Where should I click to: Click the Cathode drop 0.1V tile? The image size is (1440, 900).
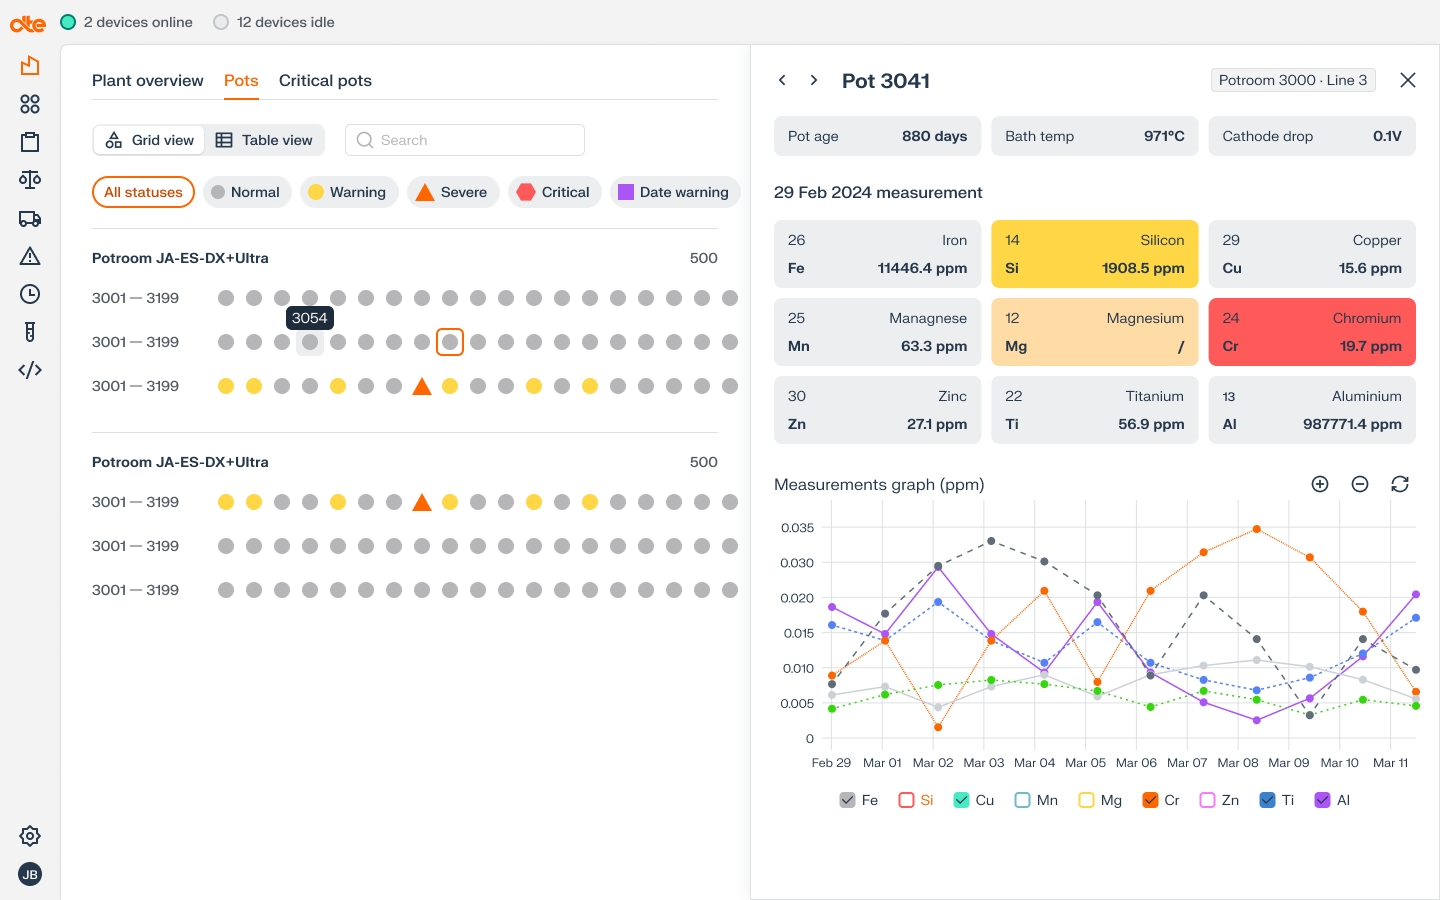[x=1312, y=136]
